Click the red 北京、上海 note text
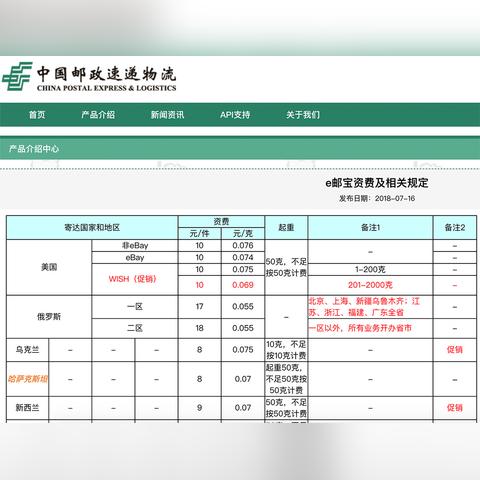 364,307
